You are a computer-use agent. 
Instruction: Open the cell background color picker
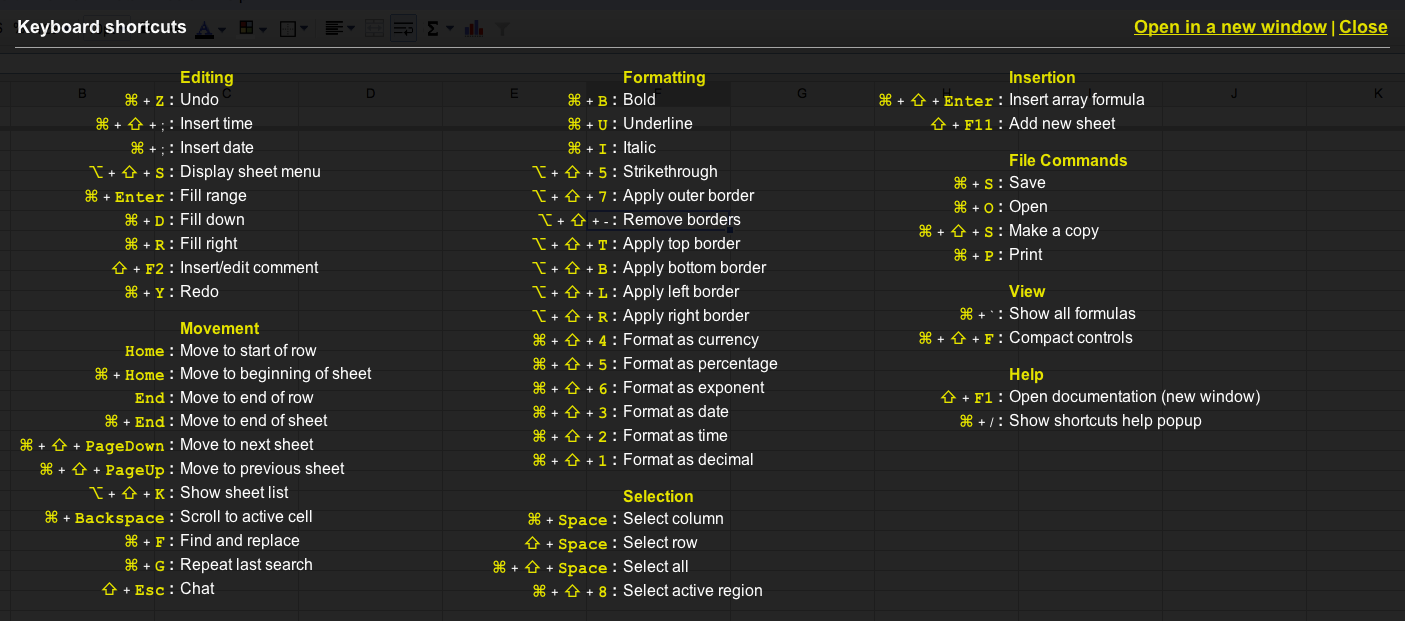coord(246,29)
